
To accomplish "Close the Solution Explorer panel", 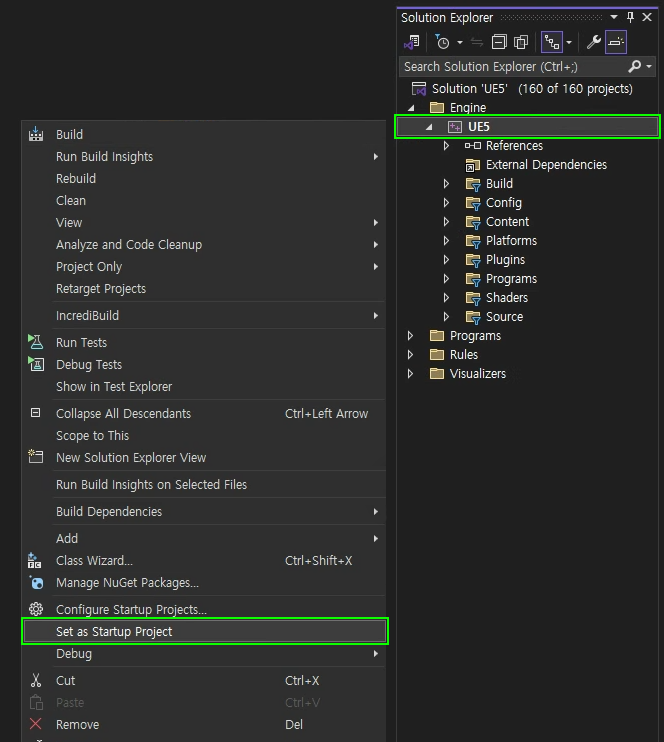I will pyautogui.click(x=647, y=17).
